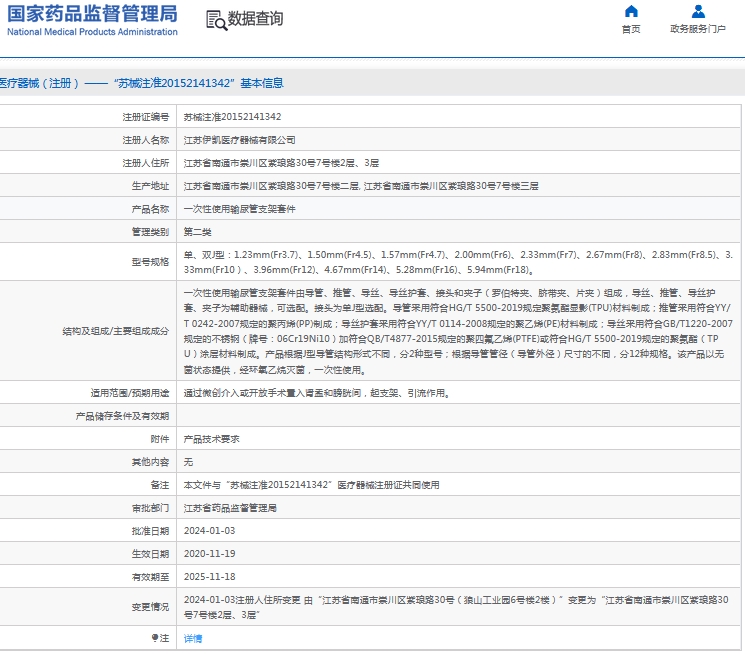Click the 审批部门 row label

(x=150, y=508)
